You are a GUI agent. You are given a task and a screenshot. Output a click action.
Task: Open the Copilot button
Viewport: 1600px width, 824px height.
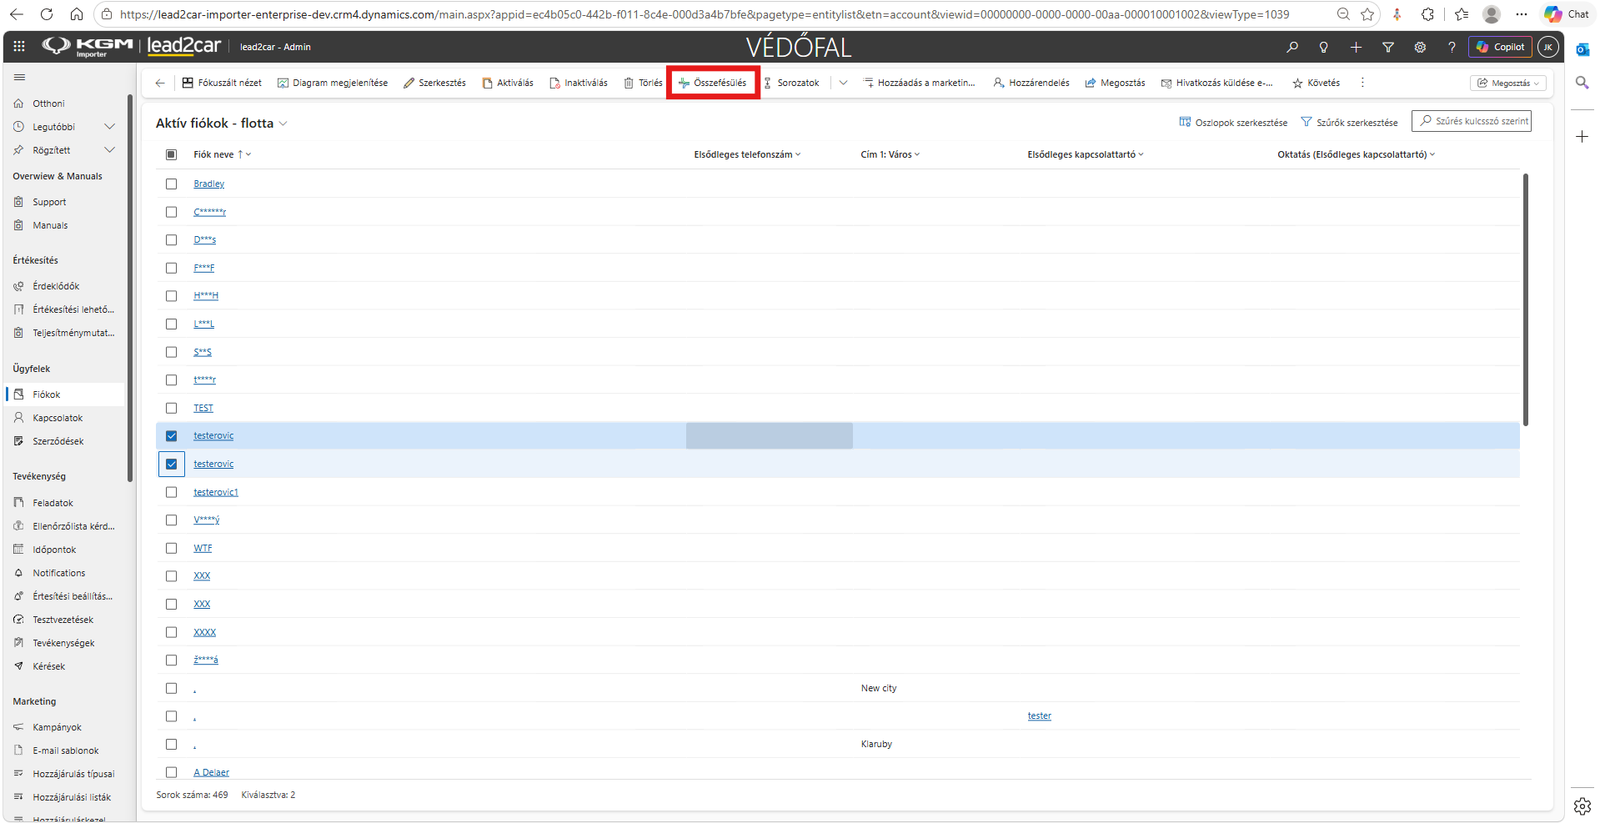1500,47
